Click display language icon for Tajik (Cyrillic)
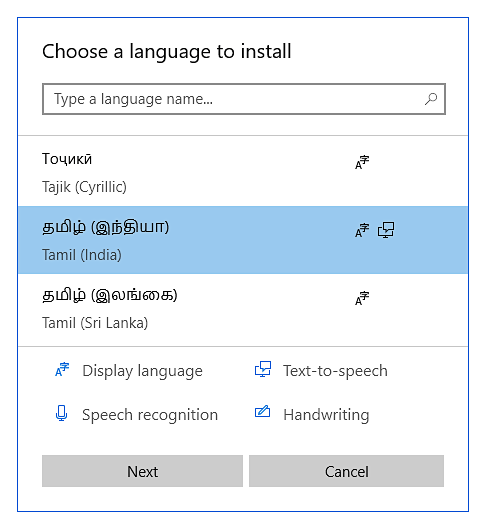The image size is (484, 528). [362, 162]
